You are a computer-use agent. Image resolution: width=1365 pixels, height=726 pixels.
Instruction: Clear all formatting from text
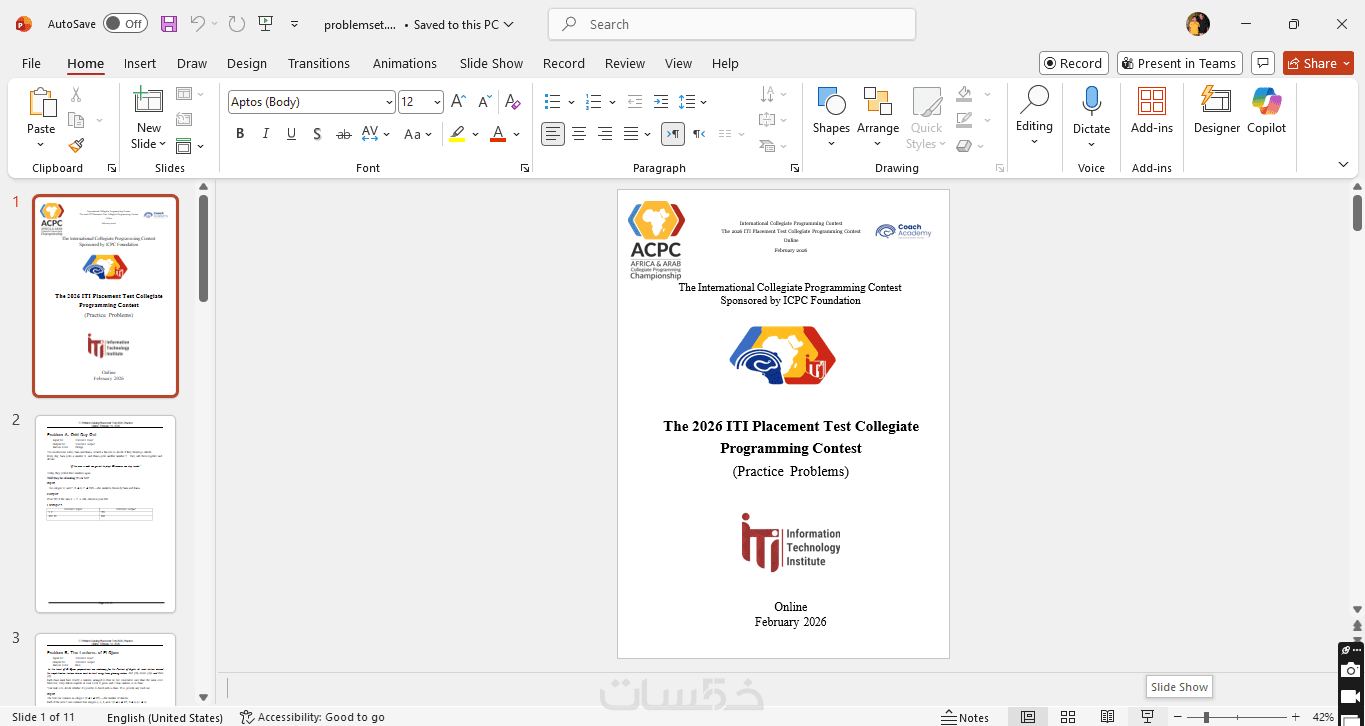pyautogui.click(x=513, y=102)
